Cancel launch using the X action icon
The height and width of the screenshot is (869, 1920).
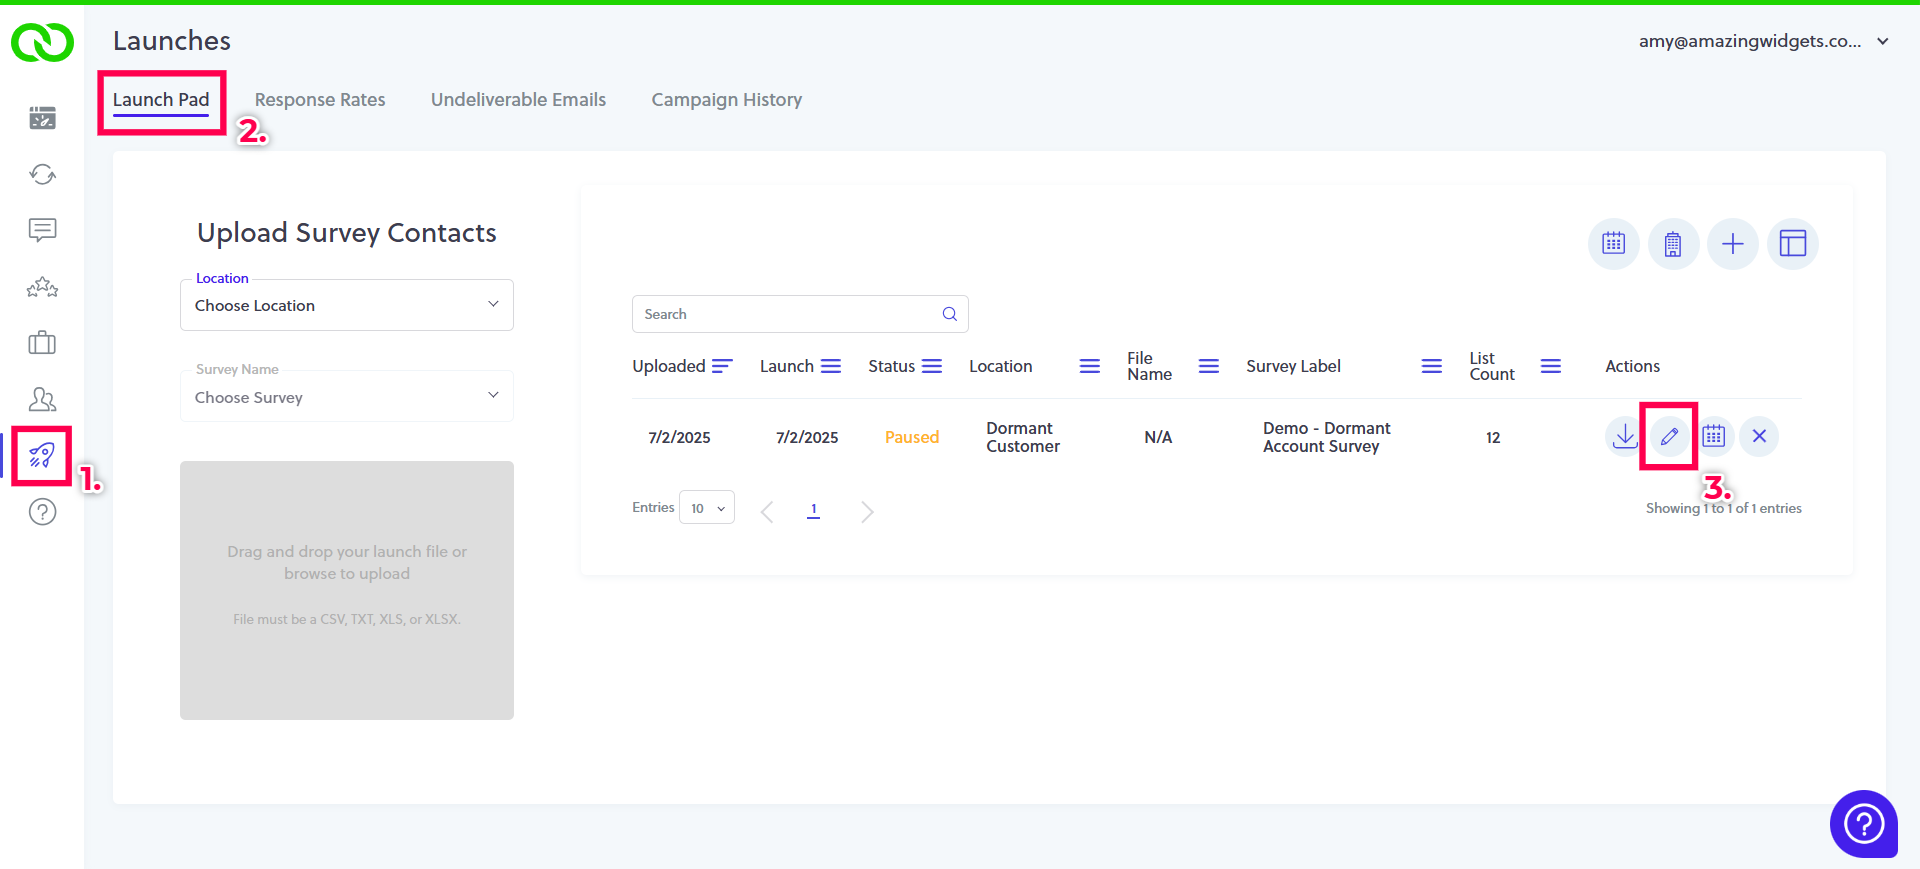[1759, 436]
